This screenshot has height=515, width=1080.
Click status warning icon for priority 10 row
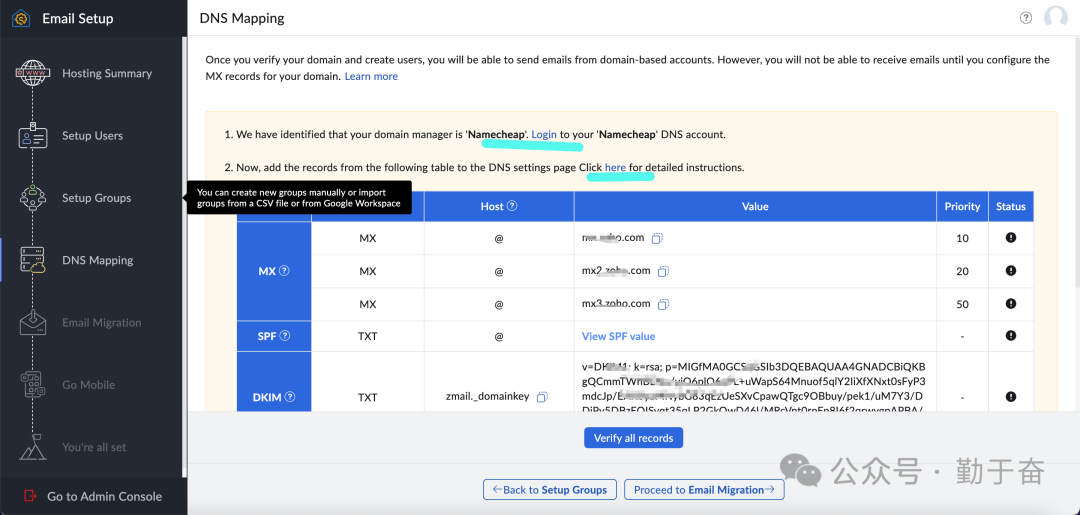1010,239
